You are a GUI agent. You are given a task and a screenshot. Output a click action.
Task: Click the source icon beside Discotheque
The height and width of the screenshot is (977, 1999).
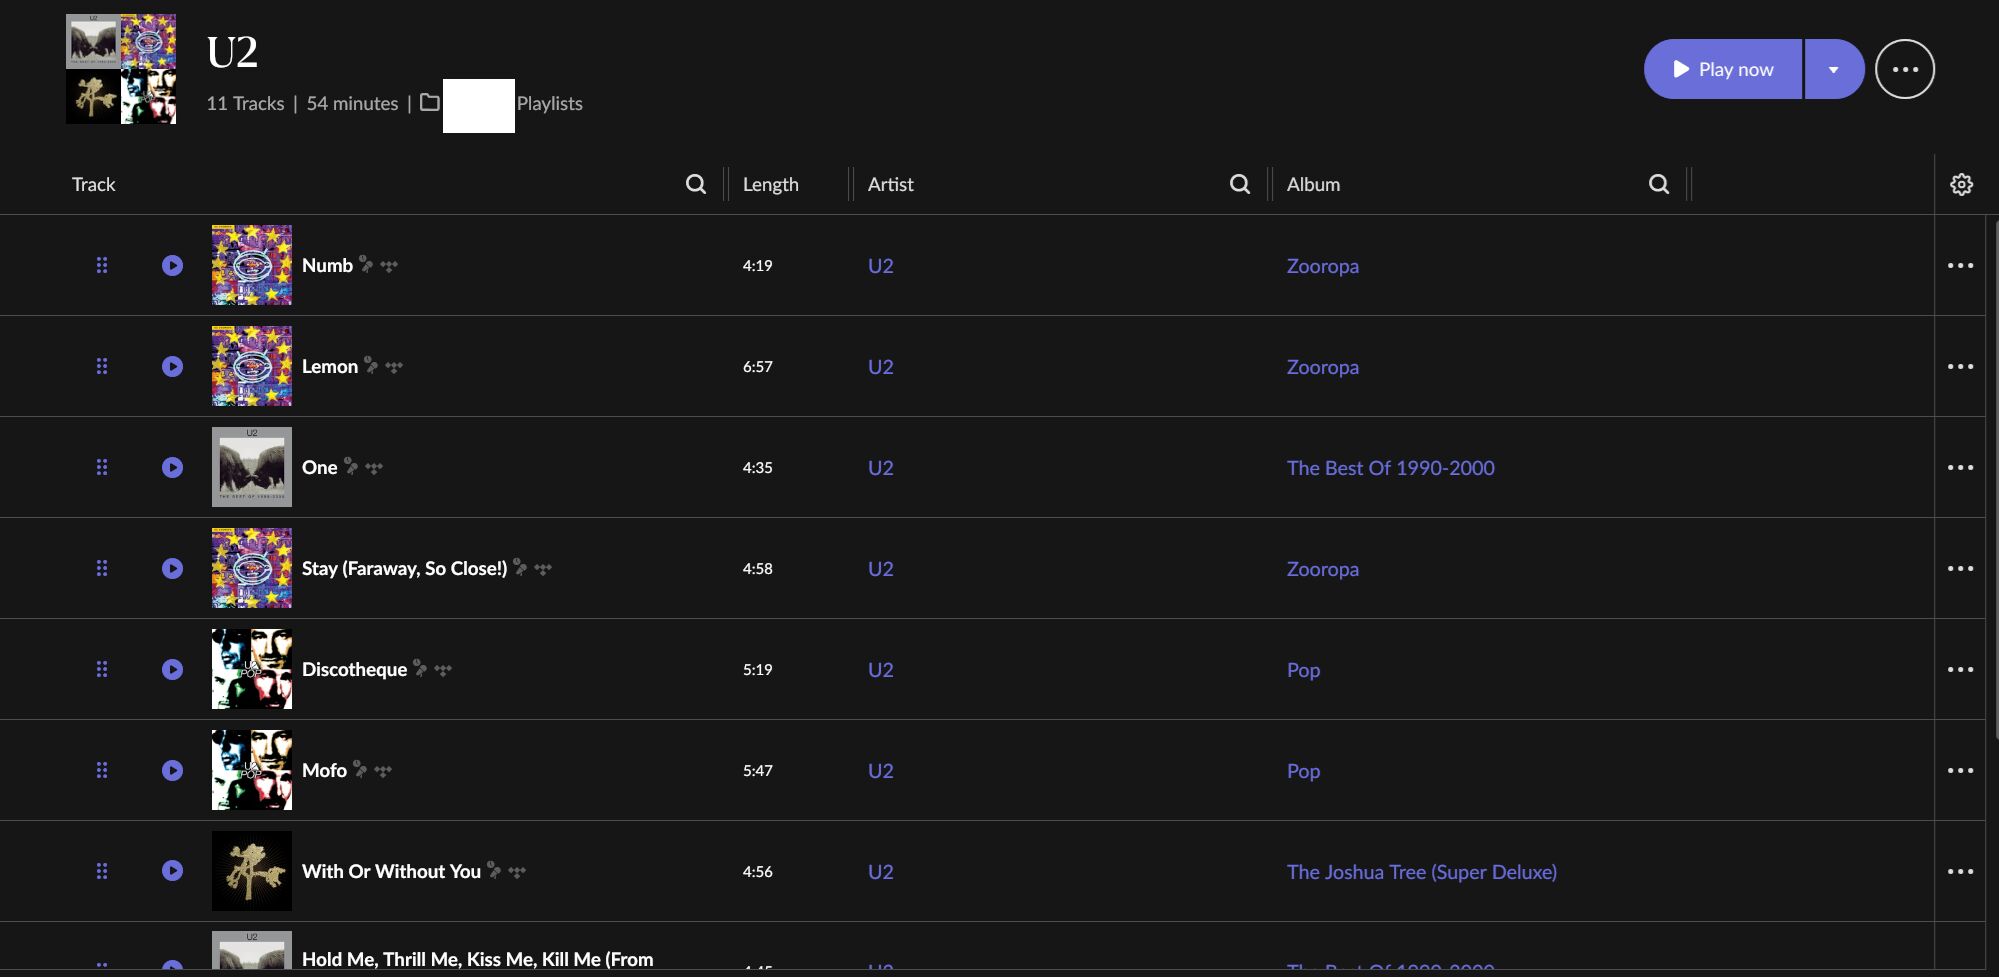coord(443,670)
